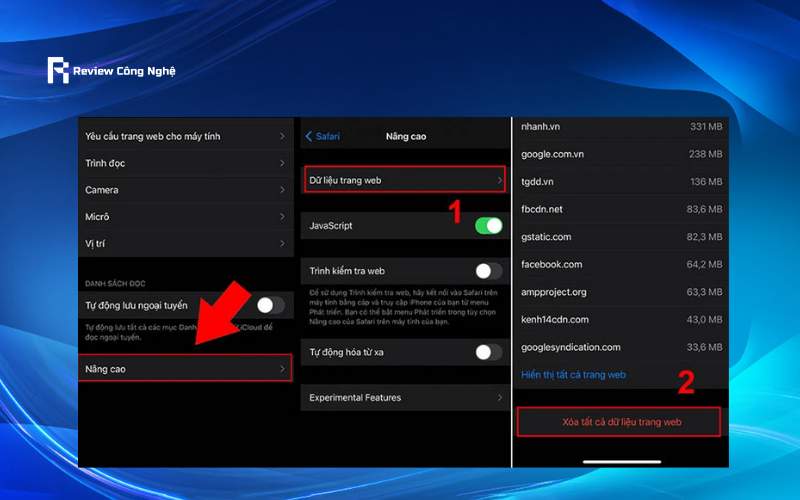Toggle Tự động lưu ngoại tuyến switch
The width and height of the screenshot is (800, 500).
point(270,305)
